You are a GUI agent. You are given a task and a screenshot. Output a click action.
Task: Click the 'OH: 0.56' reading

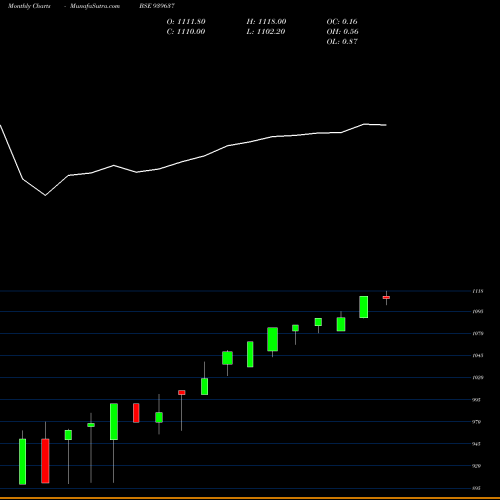342,32
